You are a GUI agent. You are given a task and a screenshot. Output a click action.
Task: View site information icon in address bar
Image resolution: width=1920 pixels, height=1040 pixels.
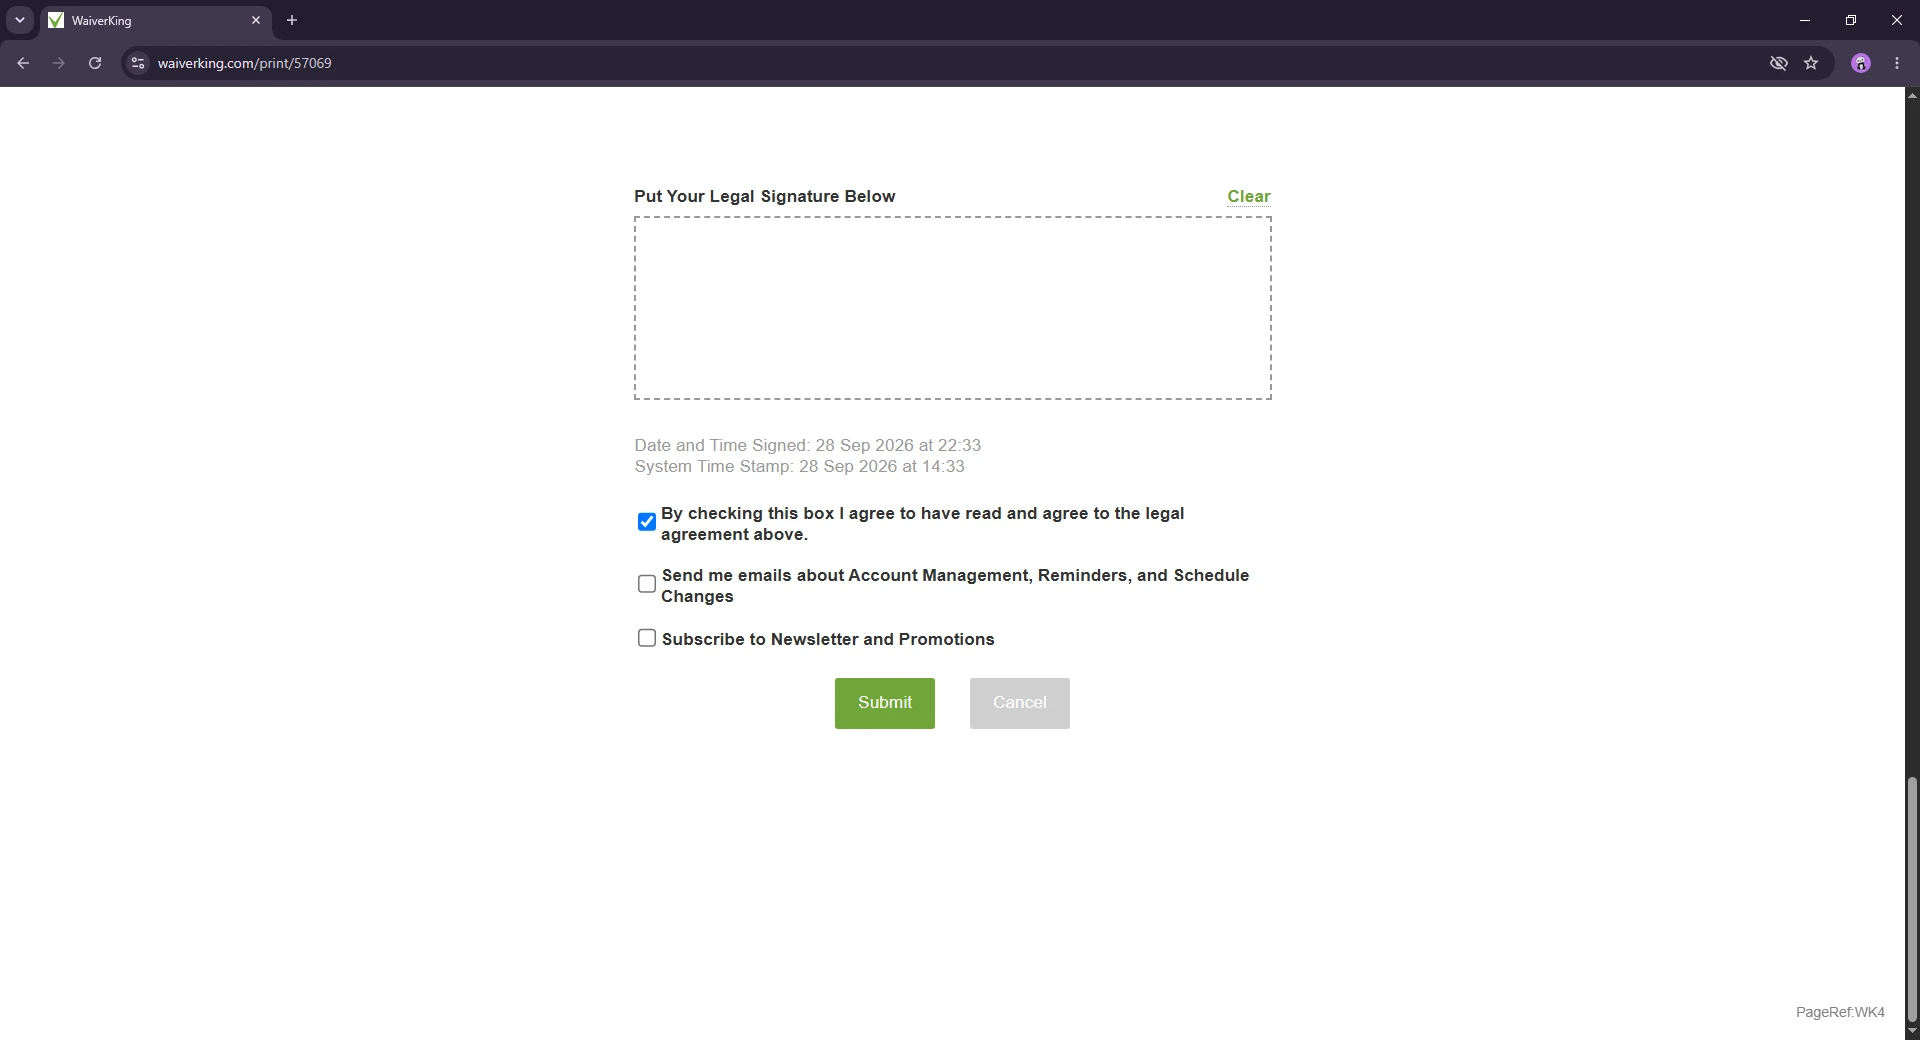tap(138, 63)
